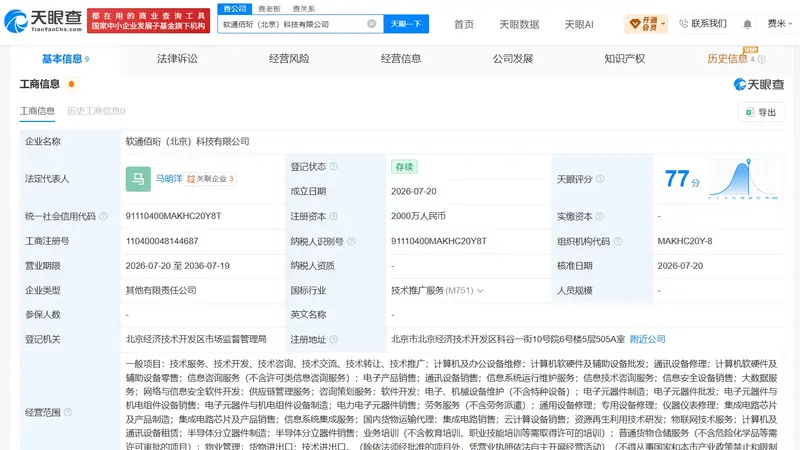This screenshot has width=800, height=450.
Task: Click the phone icon beside 联系我们
Action: click(683, 23)
